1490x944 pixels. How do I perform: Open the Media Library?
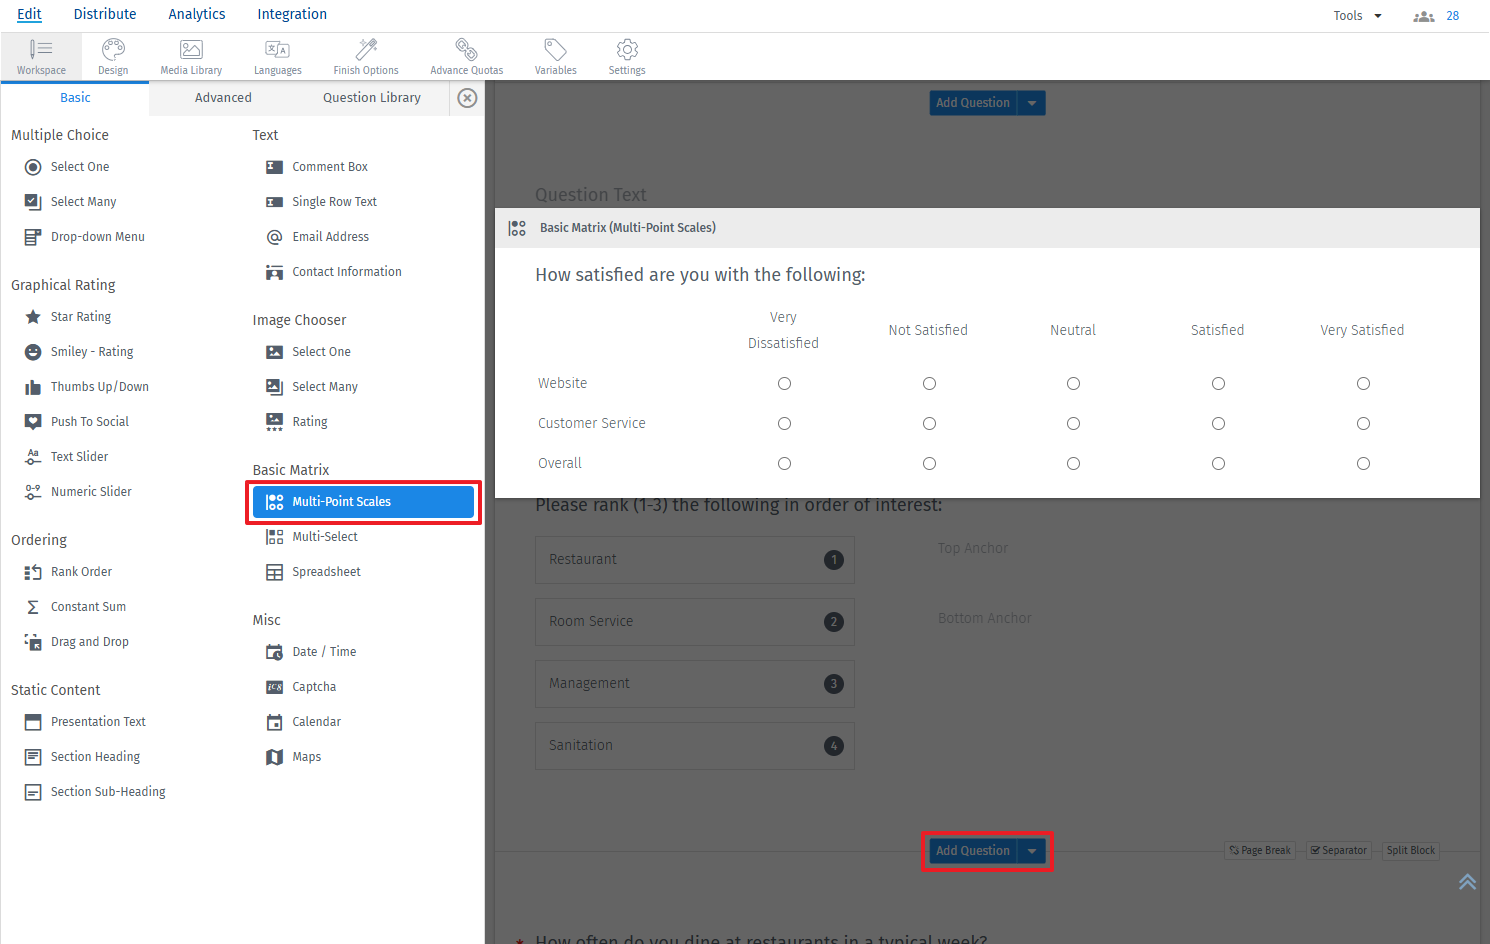pos(190,56)
